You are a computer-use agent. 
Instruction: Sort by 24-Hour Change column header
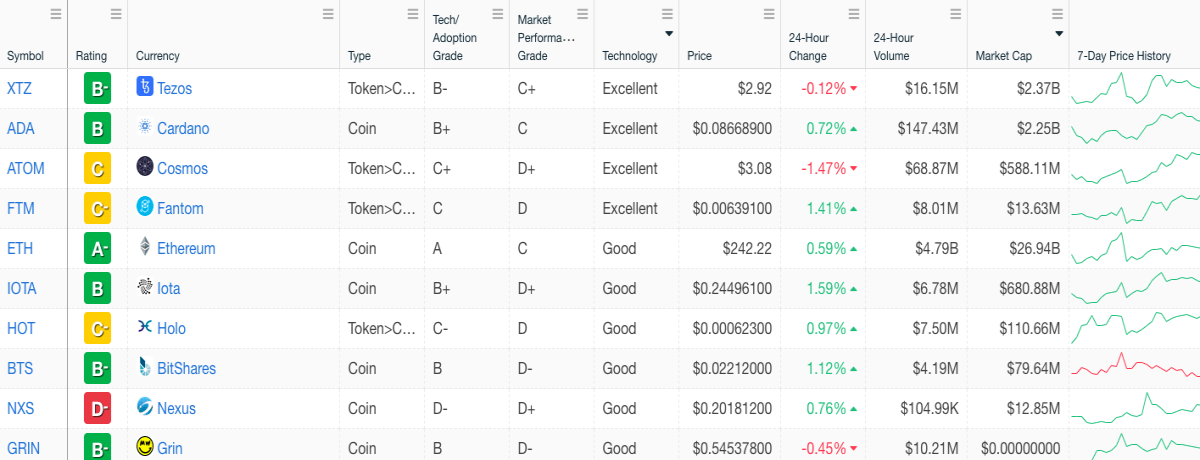click(809, 47)
